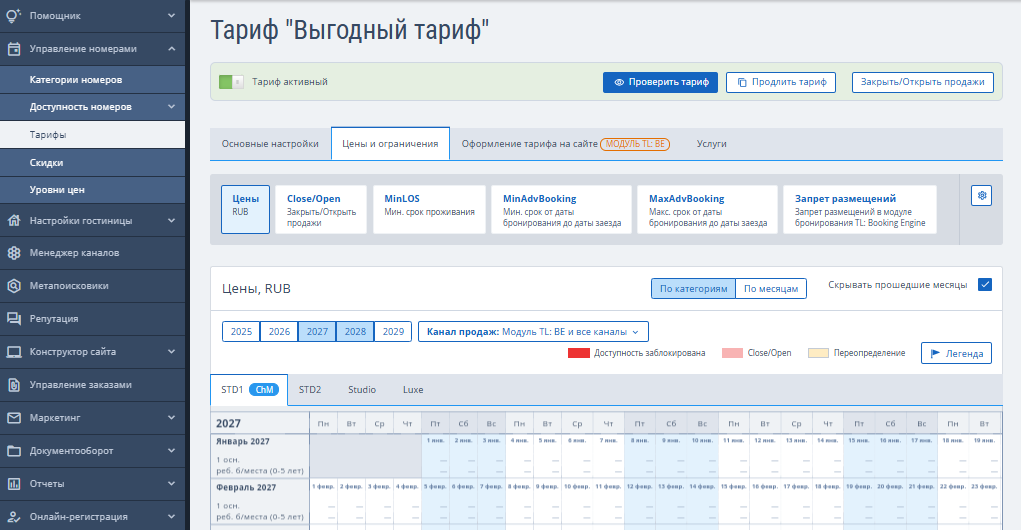The image size is (1021, 530).
Task: Click the Website Builder laptop icon
Action: pos(14,352)
